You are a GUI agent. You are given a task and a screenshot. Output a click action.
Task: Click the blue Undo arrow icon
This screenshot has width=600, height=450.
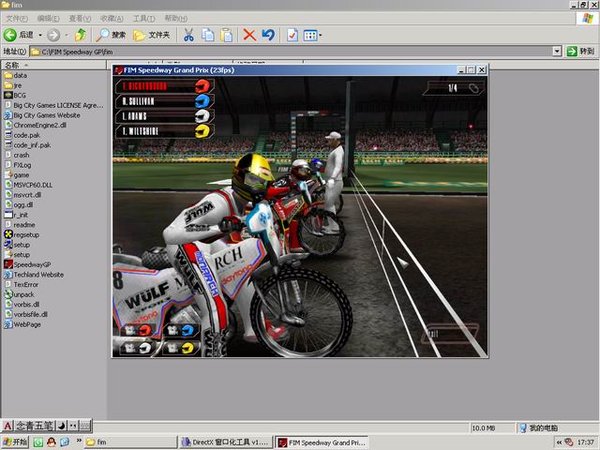[x=268, y=35]
